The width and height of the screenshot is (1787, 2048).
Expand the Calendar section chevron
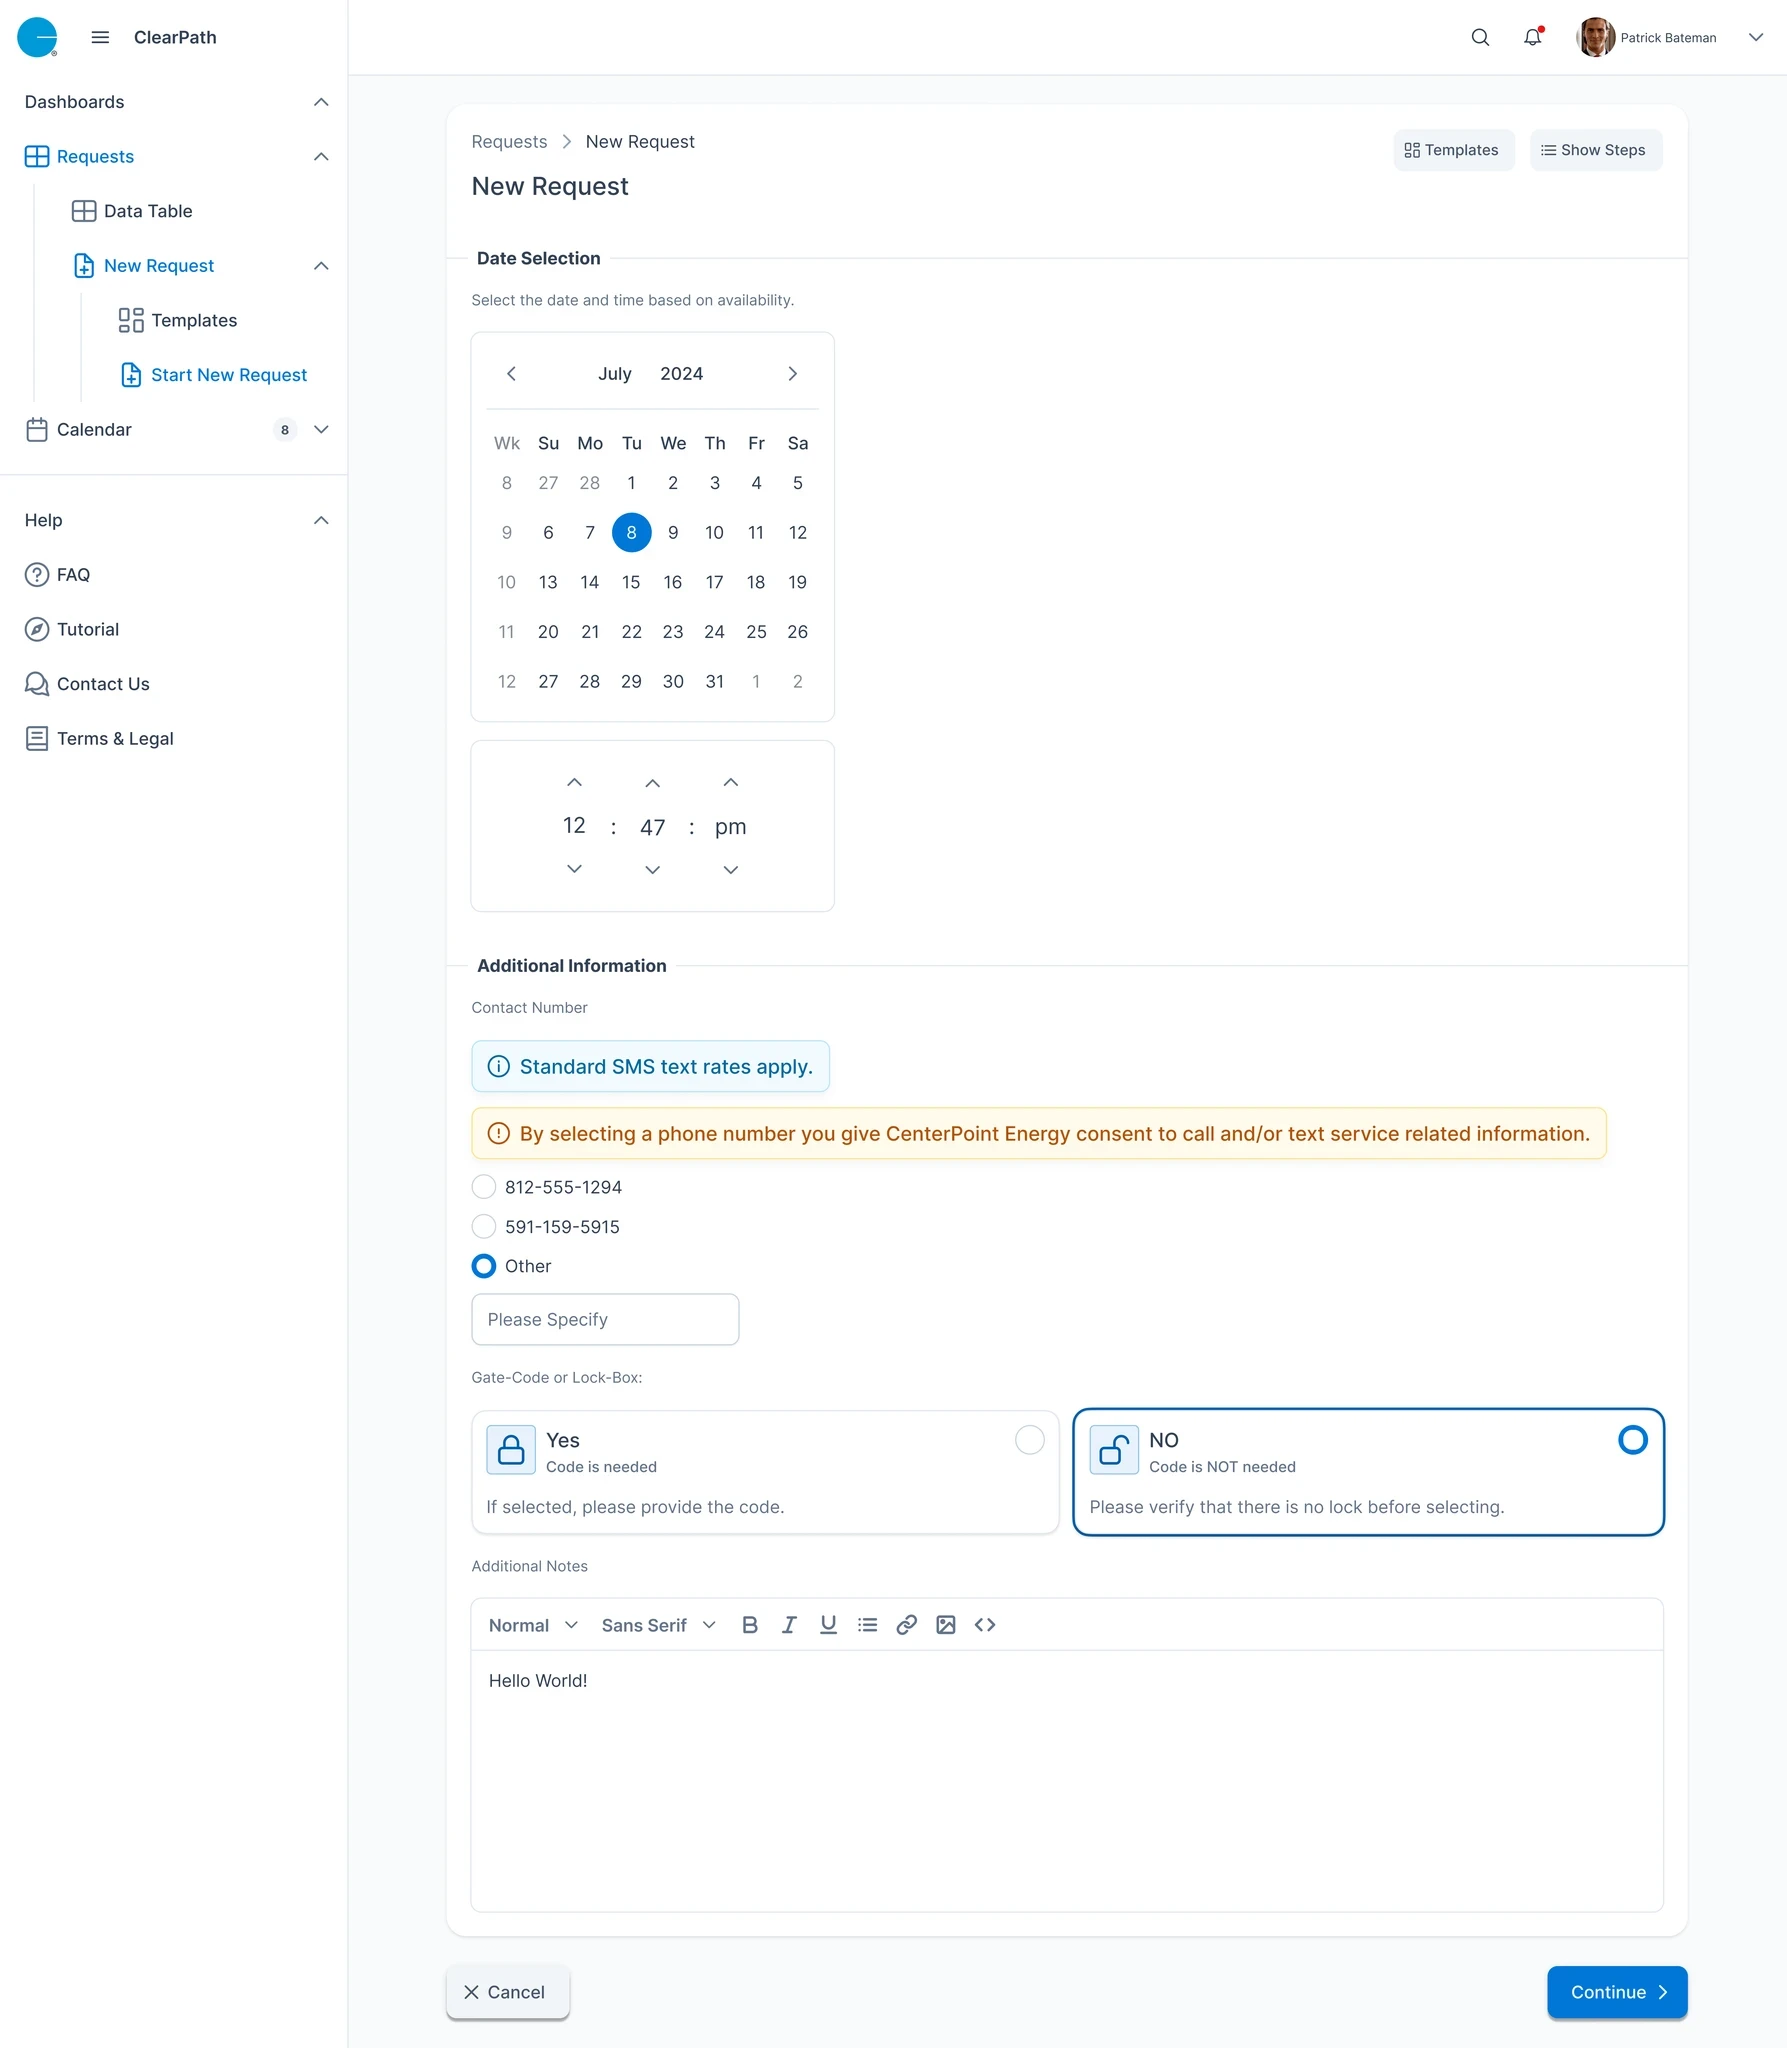coord(321,429)
